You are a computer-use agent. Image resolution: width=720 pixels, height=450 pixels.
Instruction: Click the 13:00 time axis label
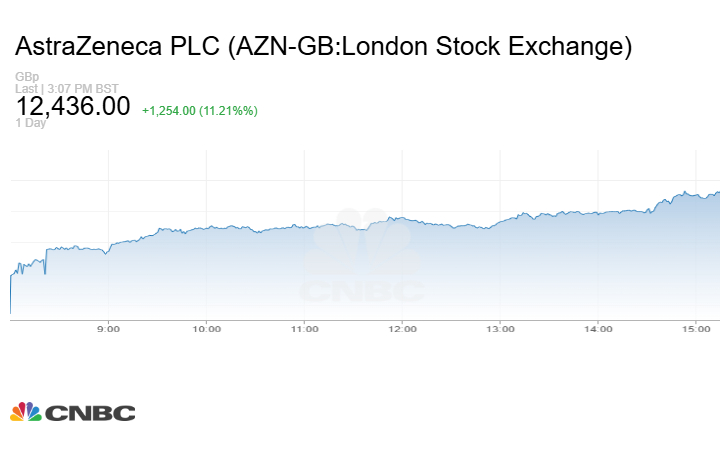(500, 328)
